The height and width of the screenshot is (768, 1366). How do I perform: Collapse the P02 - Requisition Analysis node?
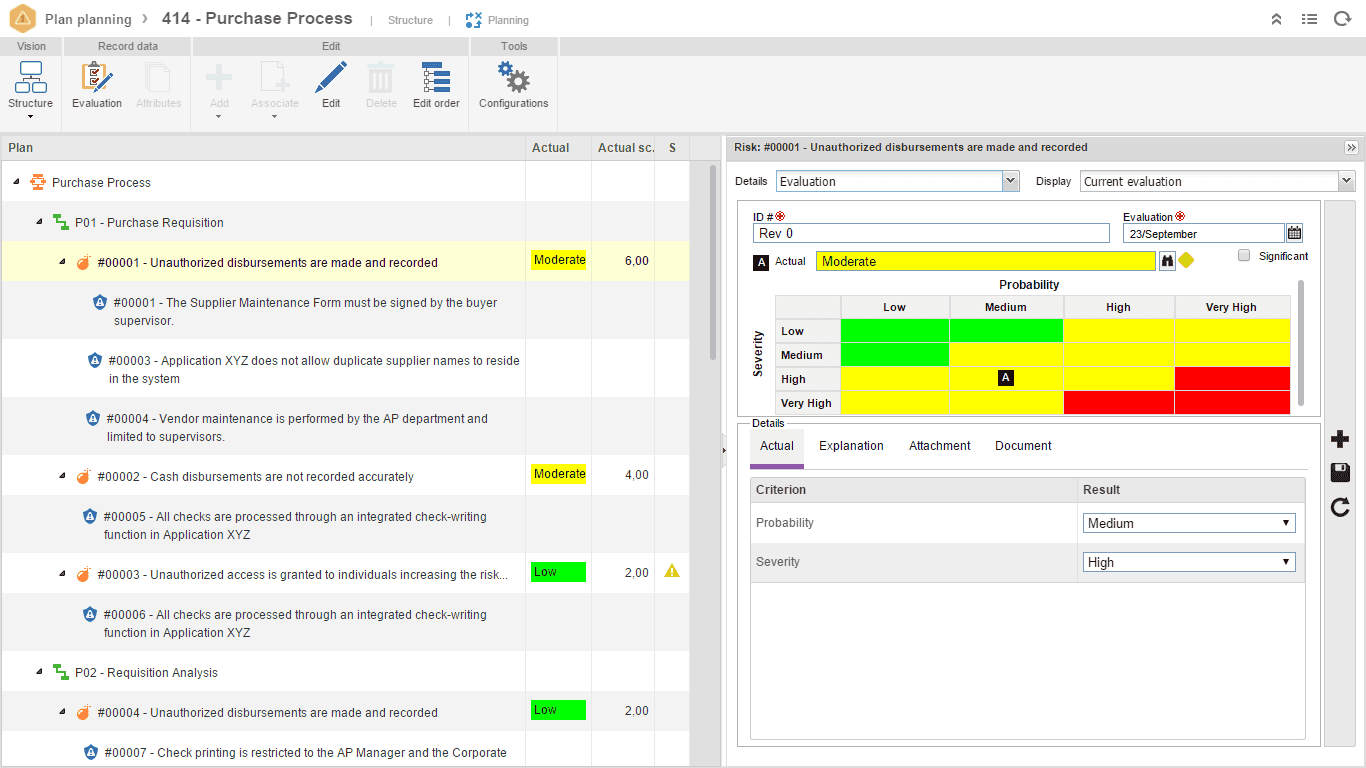tap(40, 672)
